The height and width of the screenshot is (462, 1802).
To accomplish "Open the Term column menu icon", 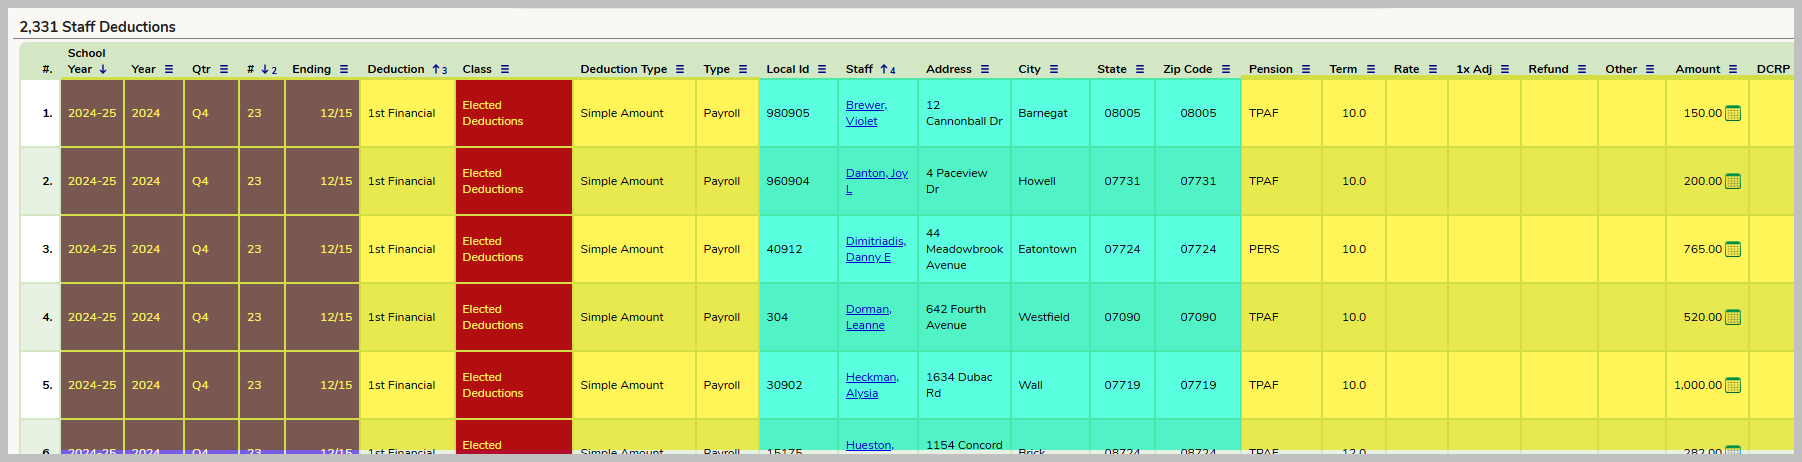I will (x=1371, y=69).
